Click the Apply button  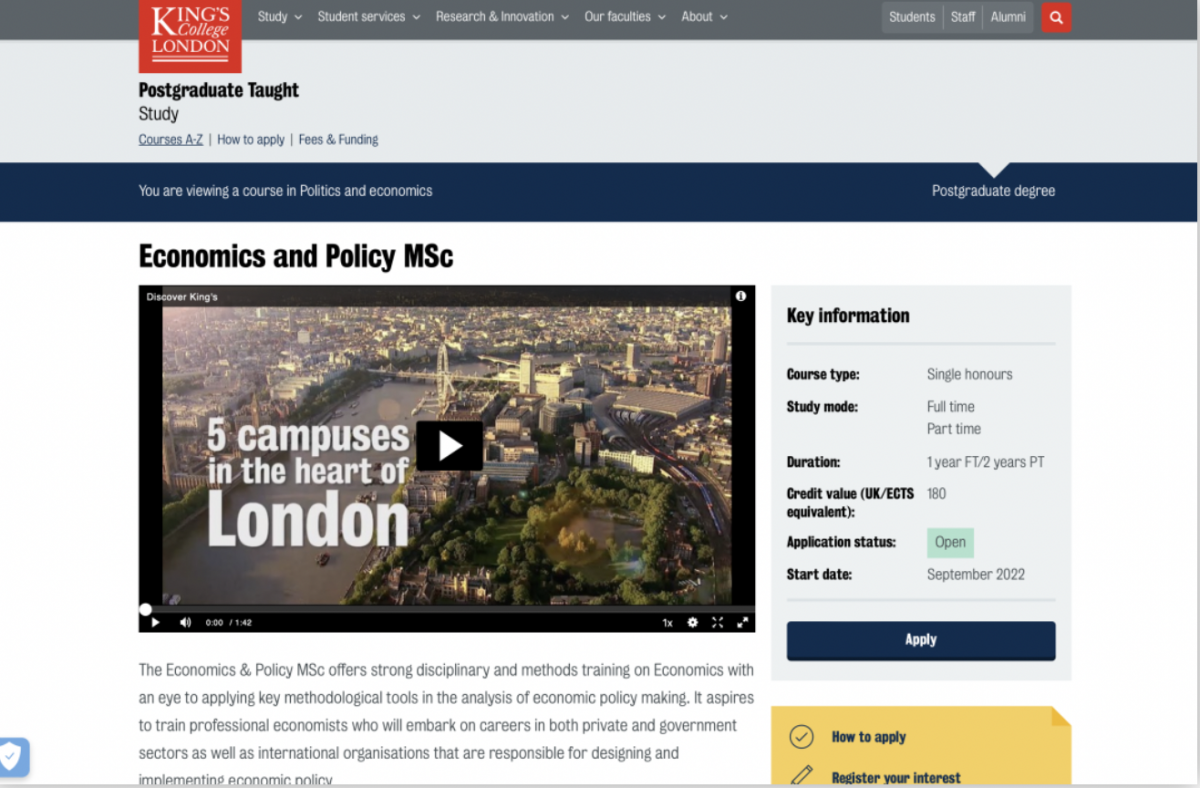click(921, 640)
